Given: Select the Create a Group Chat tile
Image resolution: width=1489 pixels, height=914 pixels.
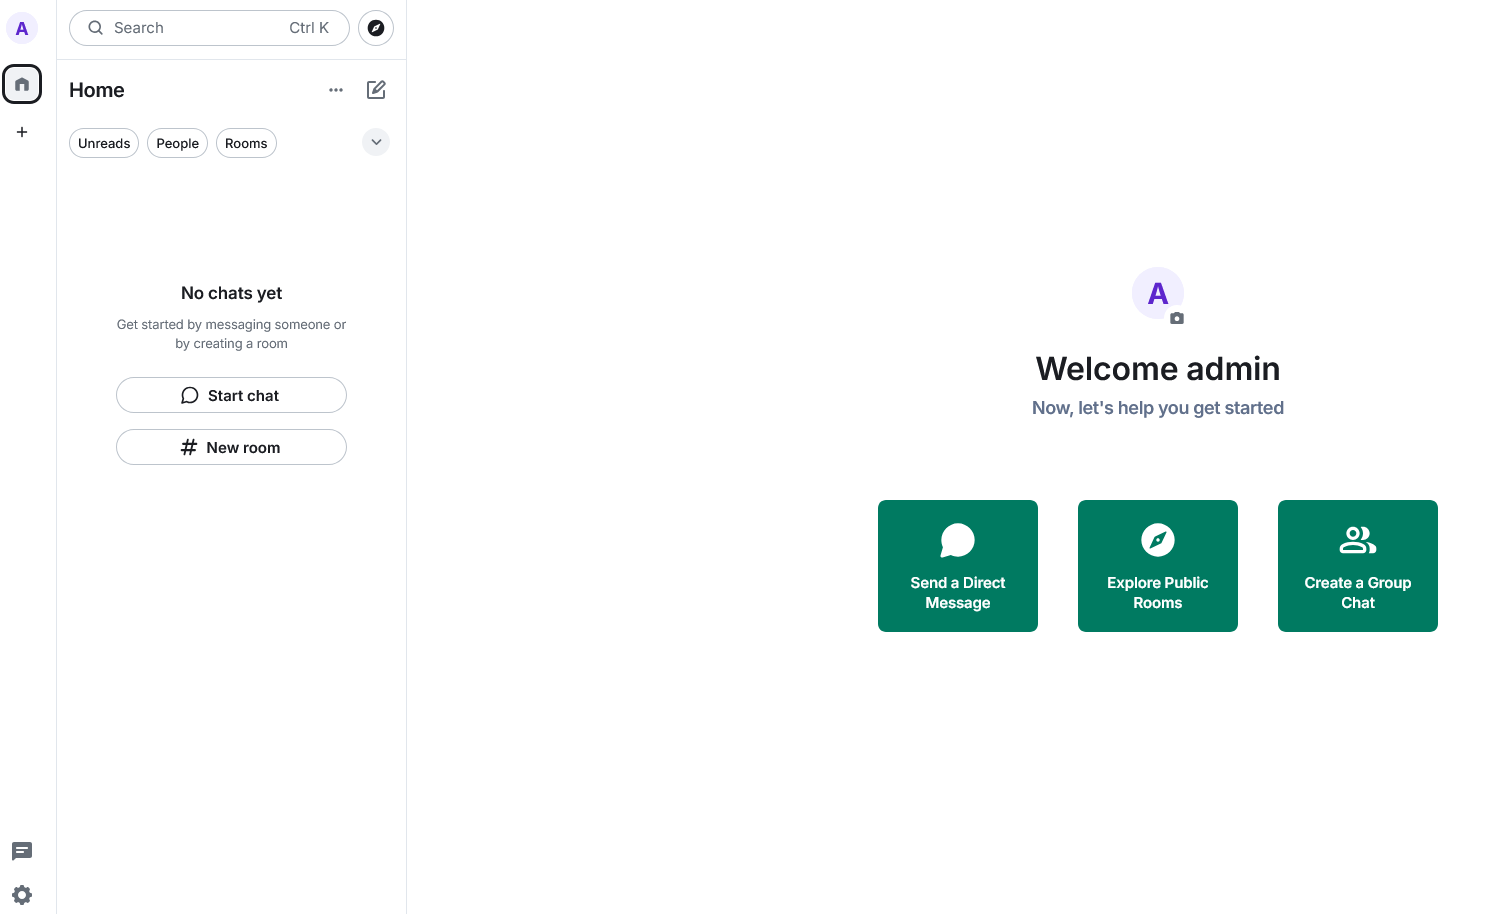Looking at the screenshot, I should coord(1357,566).
